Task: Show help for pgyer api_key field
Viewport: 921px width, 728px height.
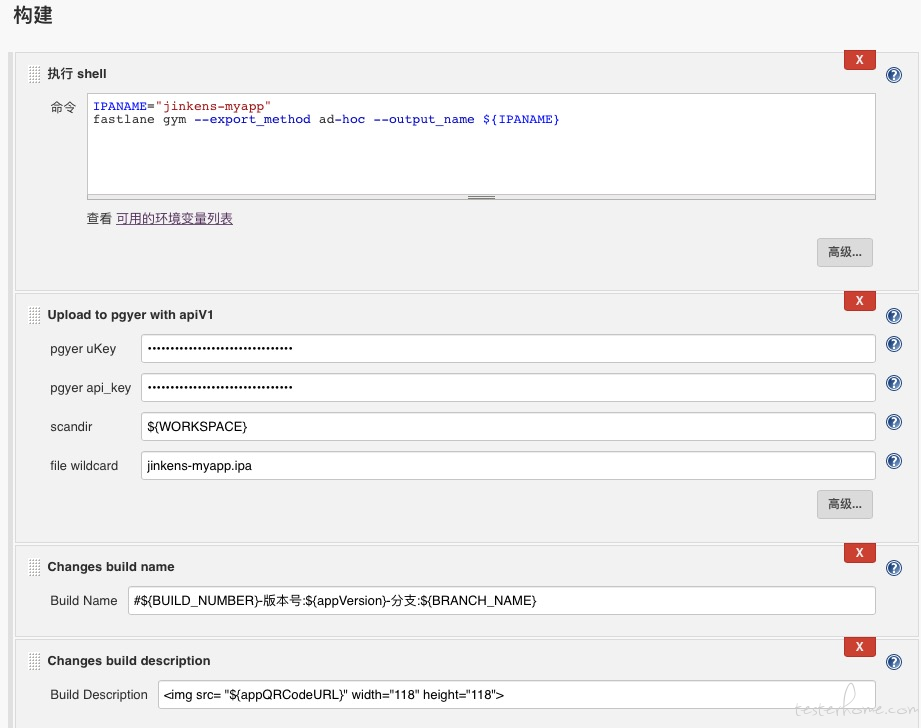Action: (x=893, y=383)
